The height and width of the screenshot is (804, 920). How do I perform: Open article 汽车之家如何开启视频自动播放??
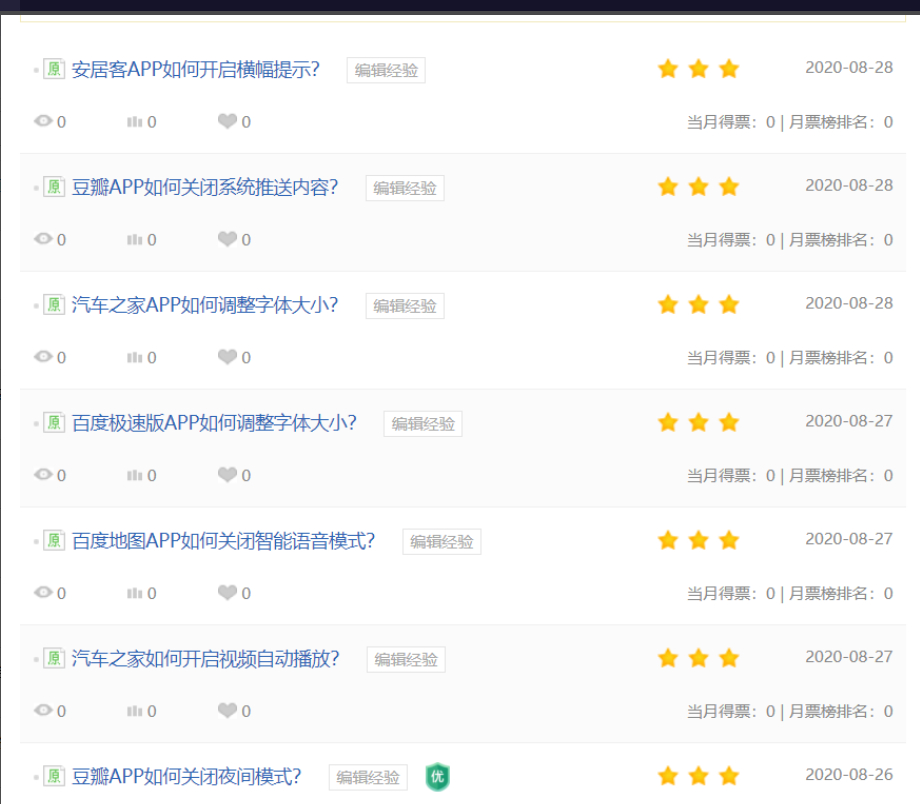pyautogui.click(x=205, y=659)
